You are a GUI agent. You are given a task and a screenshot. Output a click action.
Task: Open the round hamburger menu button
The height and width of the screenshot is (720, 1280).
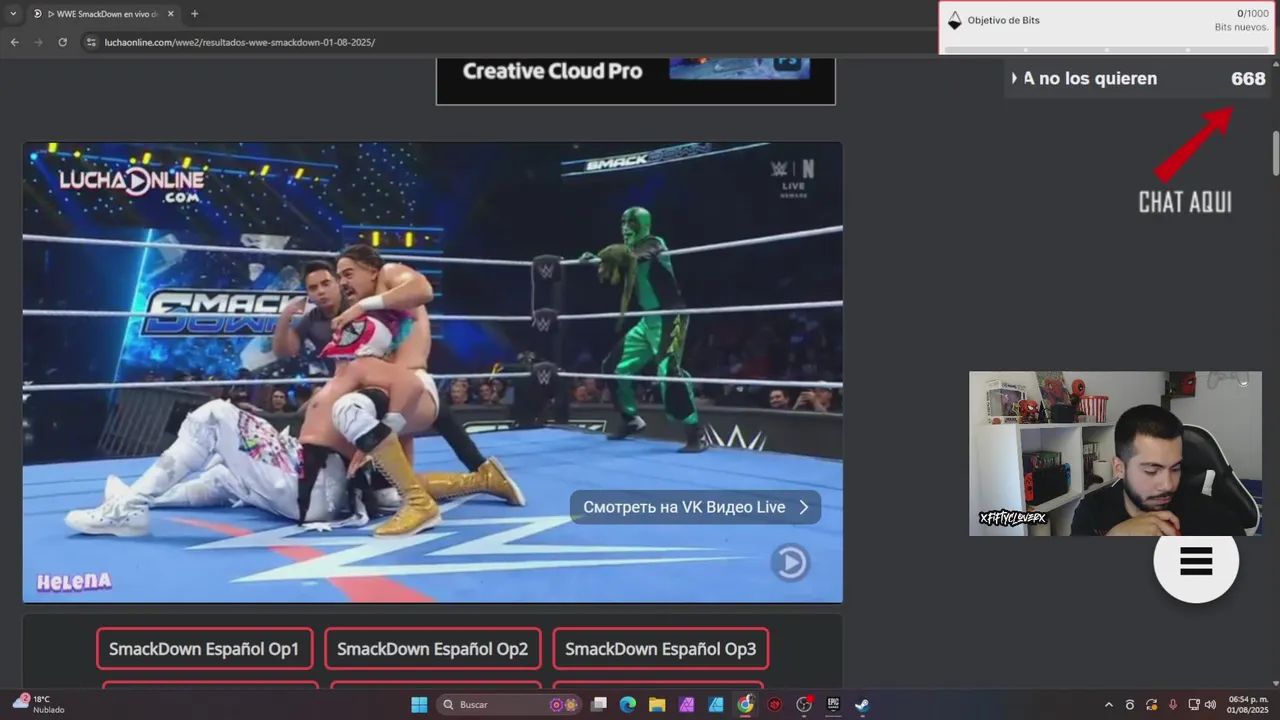coord(1196,561)
